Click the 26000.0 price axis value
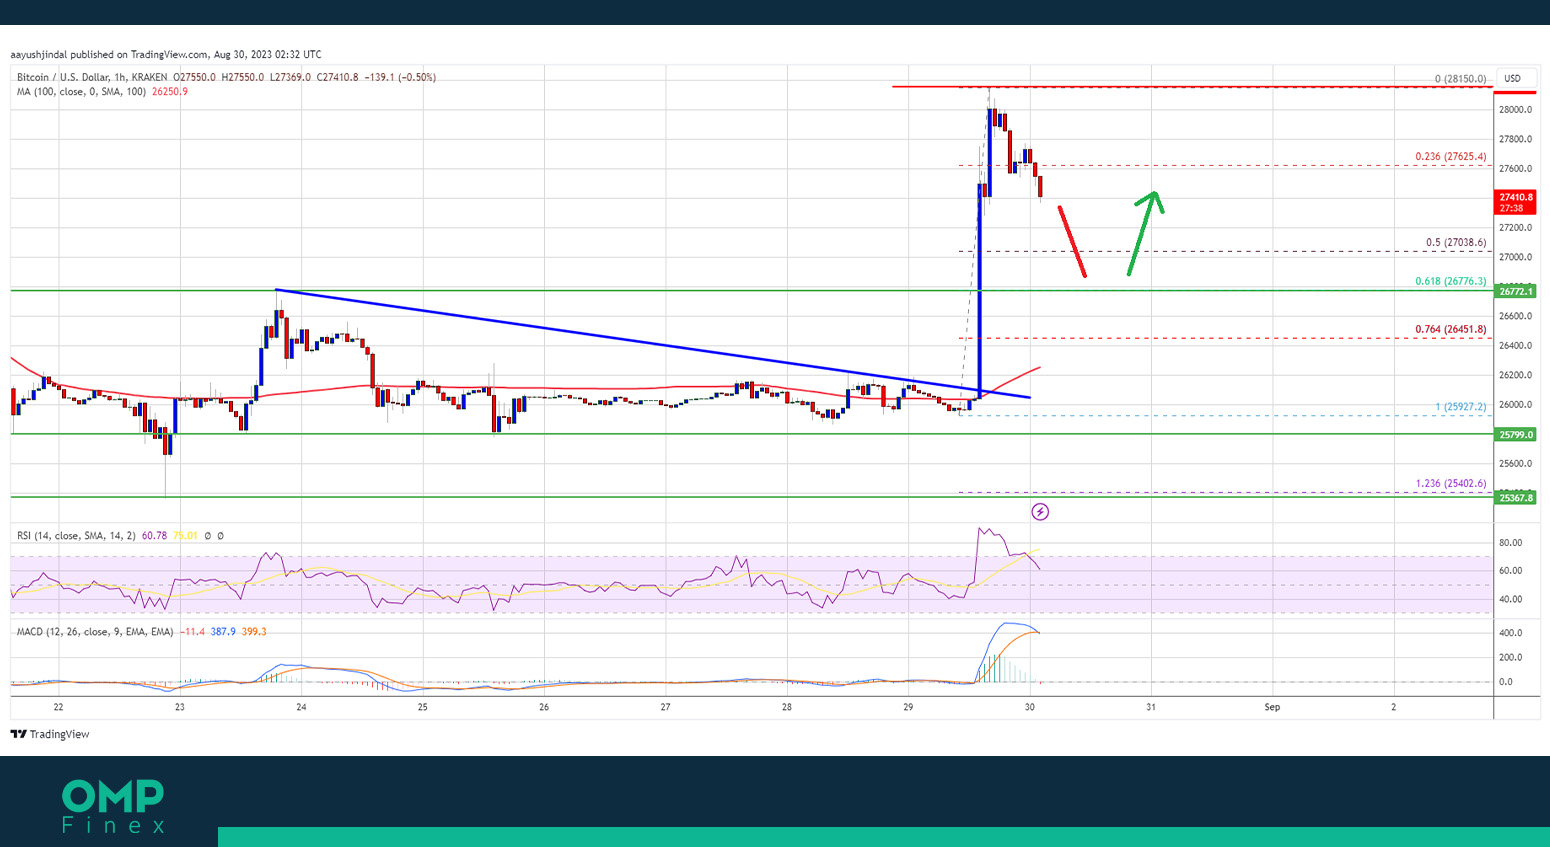 (1516, 405)
